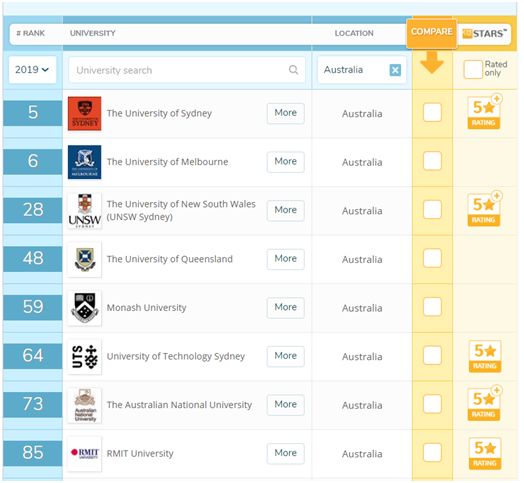Tick compare checkbox for Monash University
This screenshot has height=483, width=524.
tap(432, 307)
